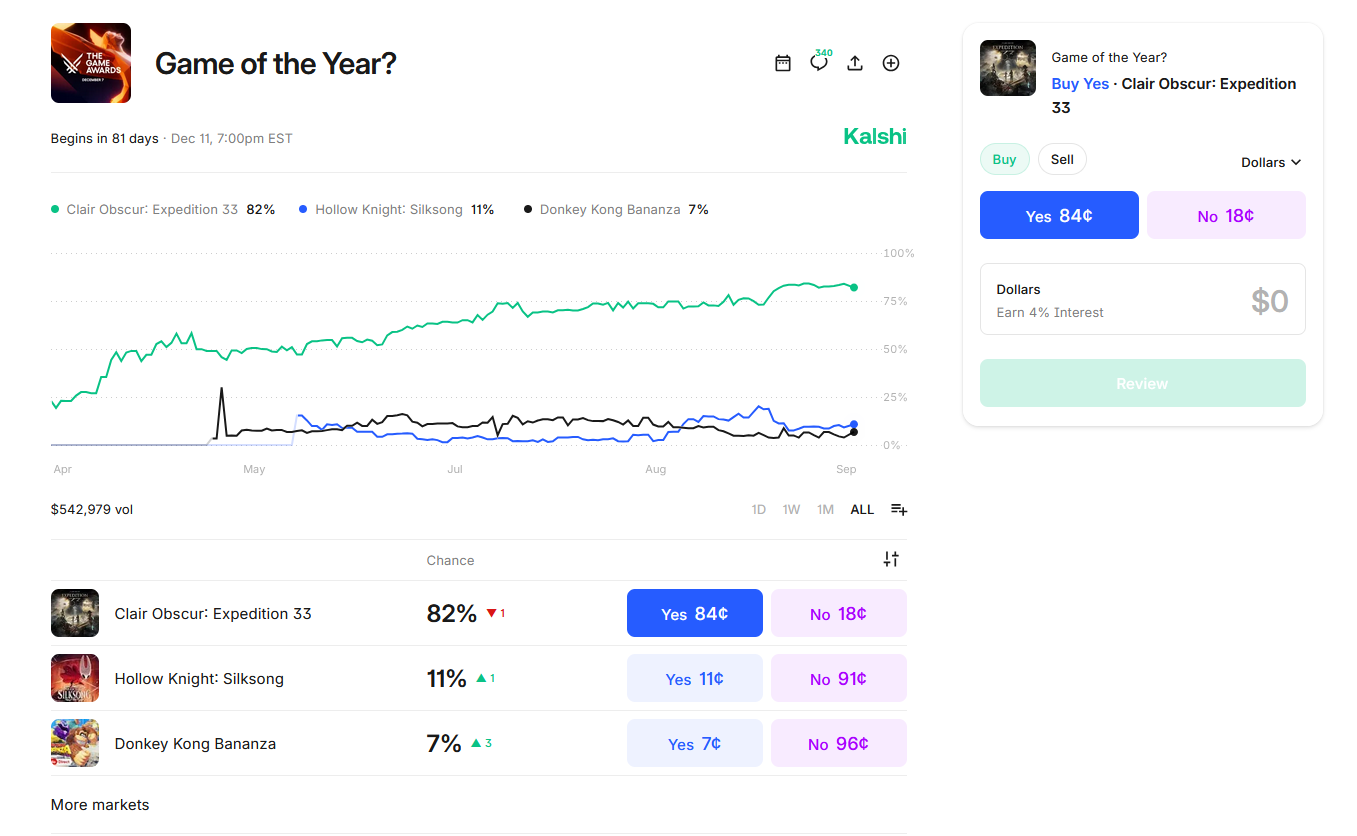The width and height of the screenshot is (1357, 836).
Task: Click the green chart endpoint marker
Action: (854, 288)
